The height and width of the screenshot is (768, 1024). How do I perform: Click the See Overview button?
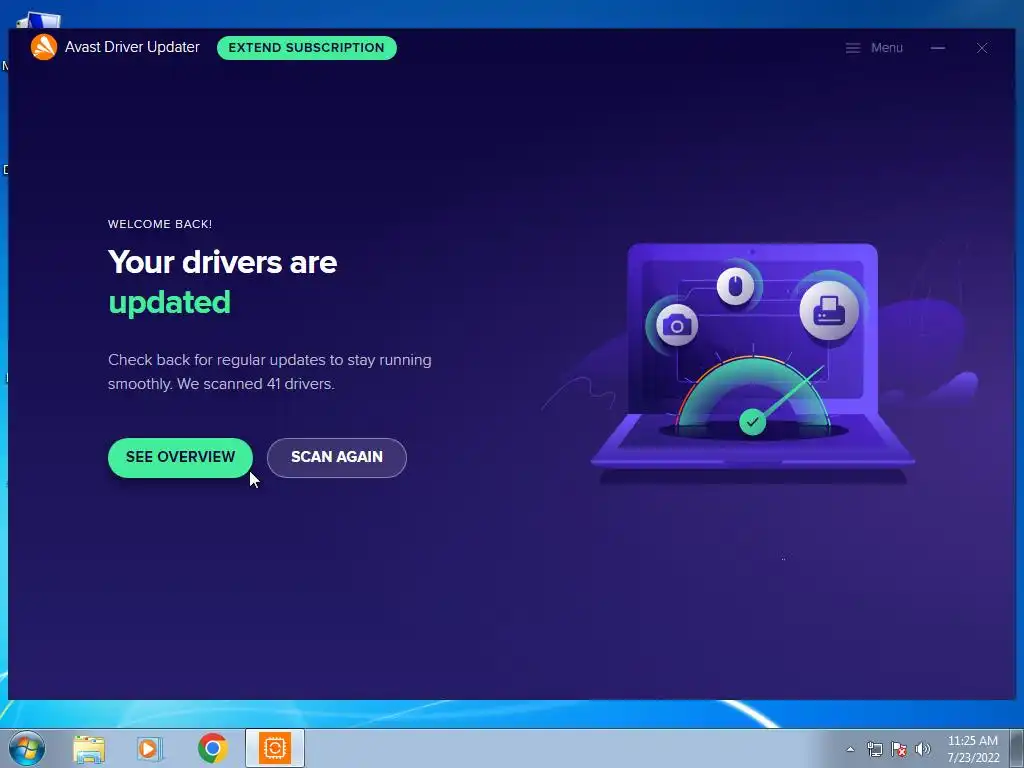click(x=180, y=457)
